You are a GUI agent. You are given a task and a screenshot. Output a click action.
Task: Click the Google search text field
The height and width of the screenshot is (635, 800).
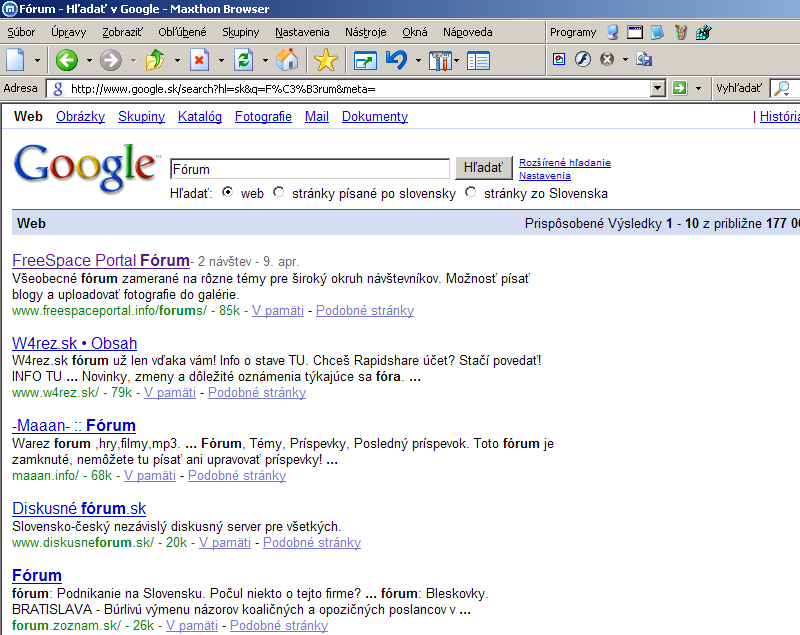(309, 169)
